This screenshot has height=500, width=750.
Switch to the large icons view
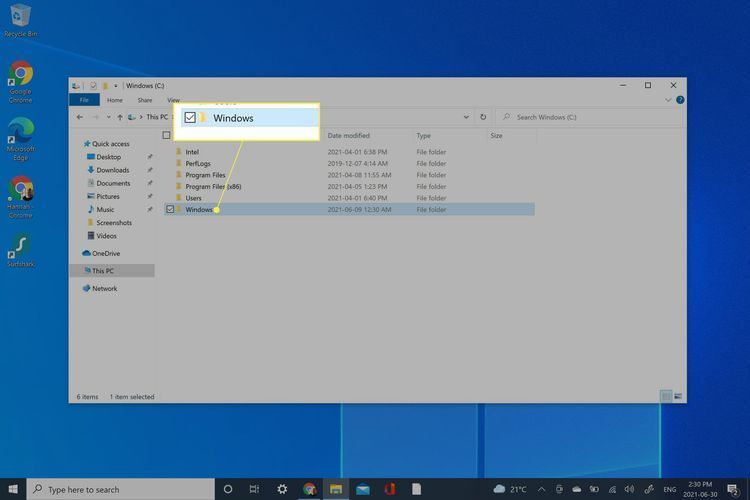679,396
